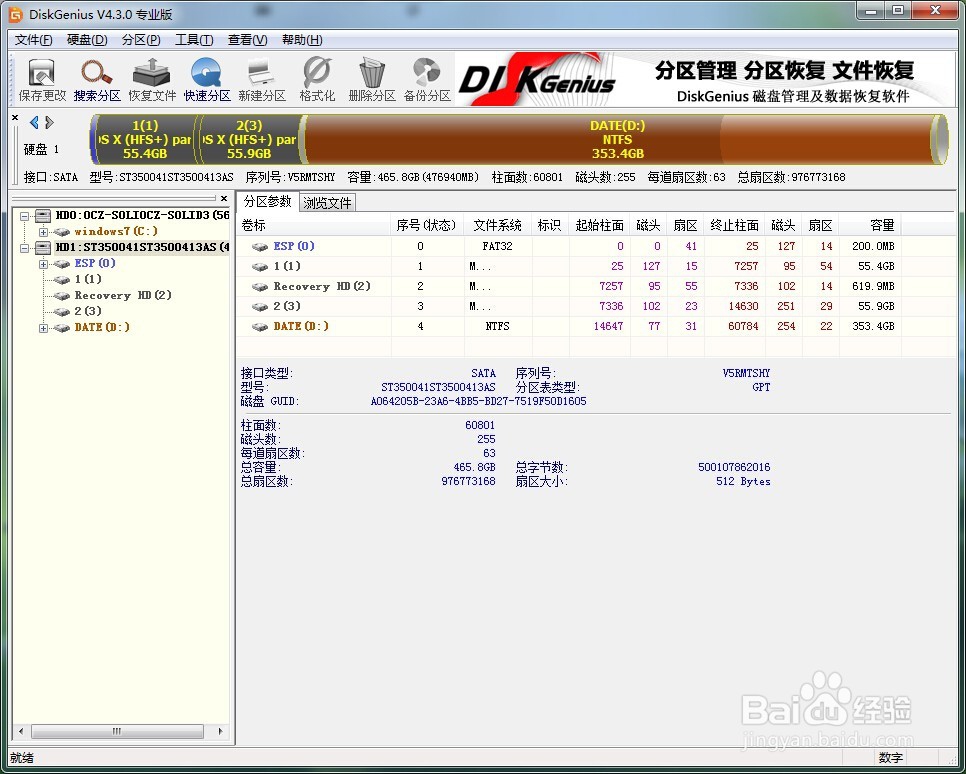Expand the ESP(0) tree node

coord(43,264)
